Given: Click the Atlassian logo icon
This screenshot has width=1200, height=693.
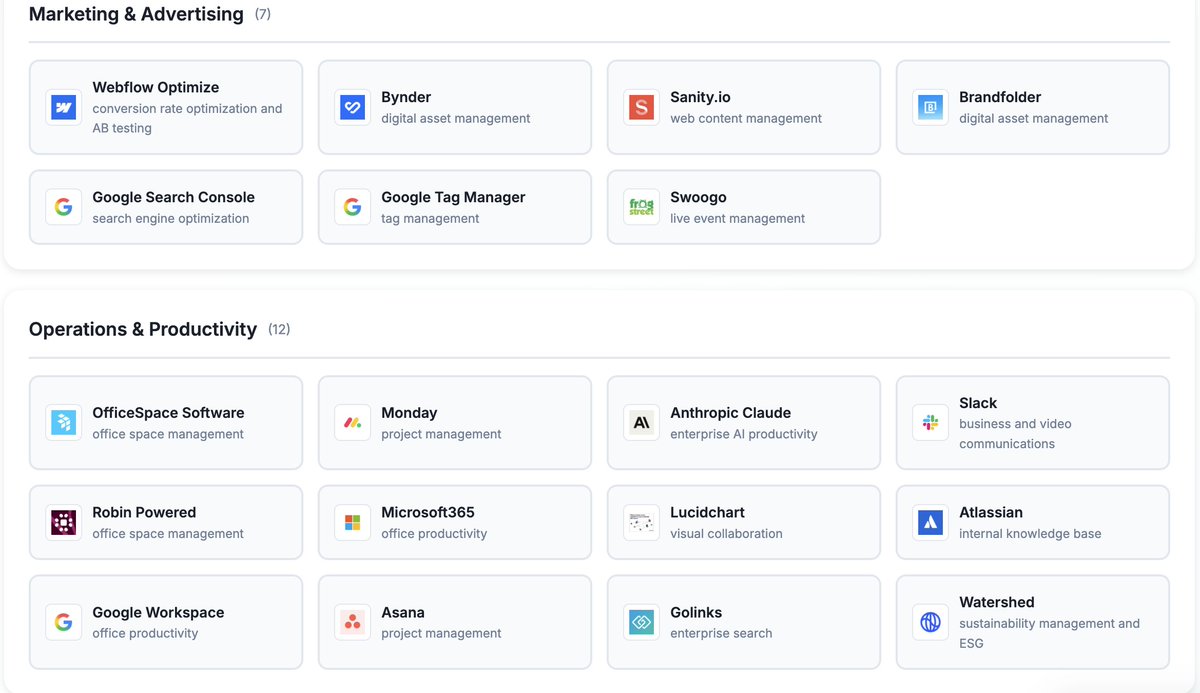Looking at the screenshot, I should [931, 522].
